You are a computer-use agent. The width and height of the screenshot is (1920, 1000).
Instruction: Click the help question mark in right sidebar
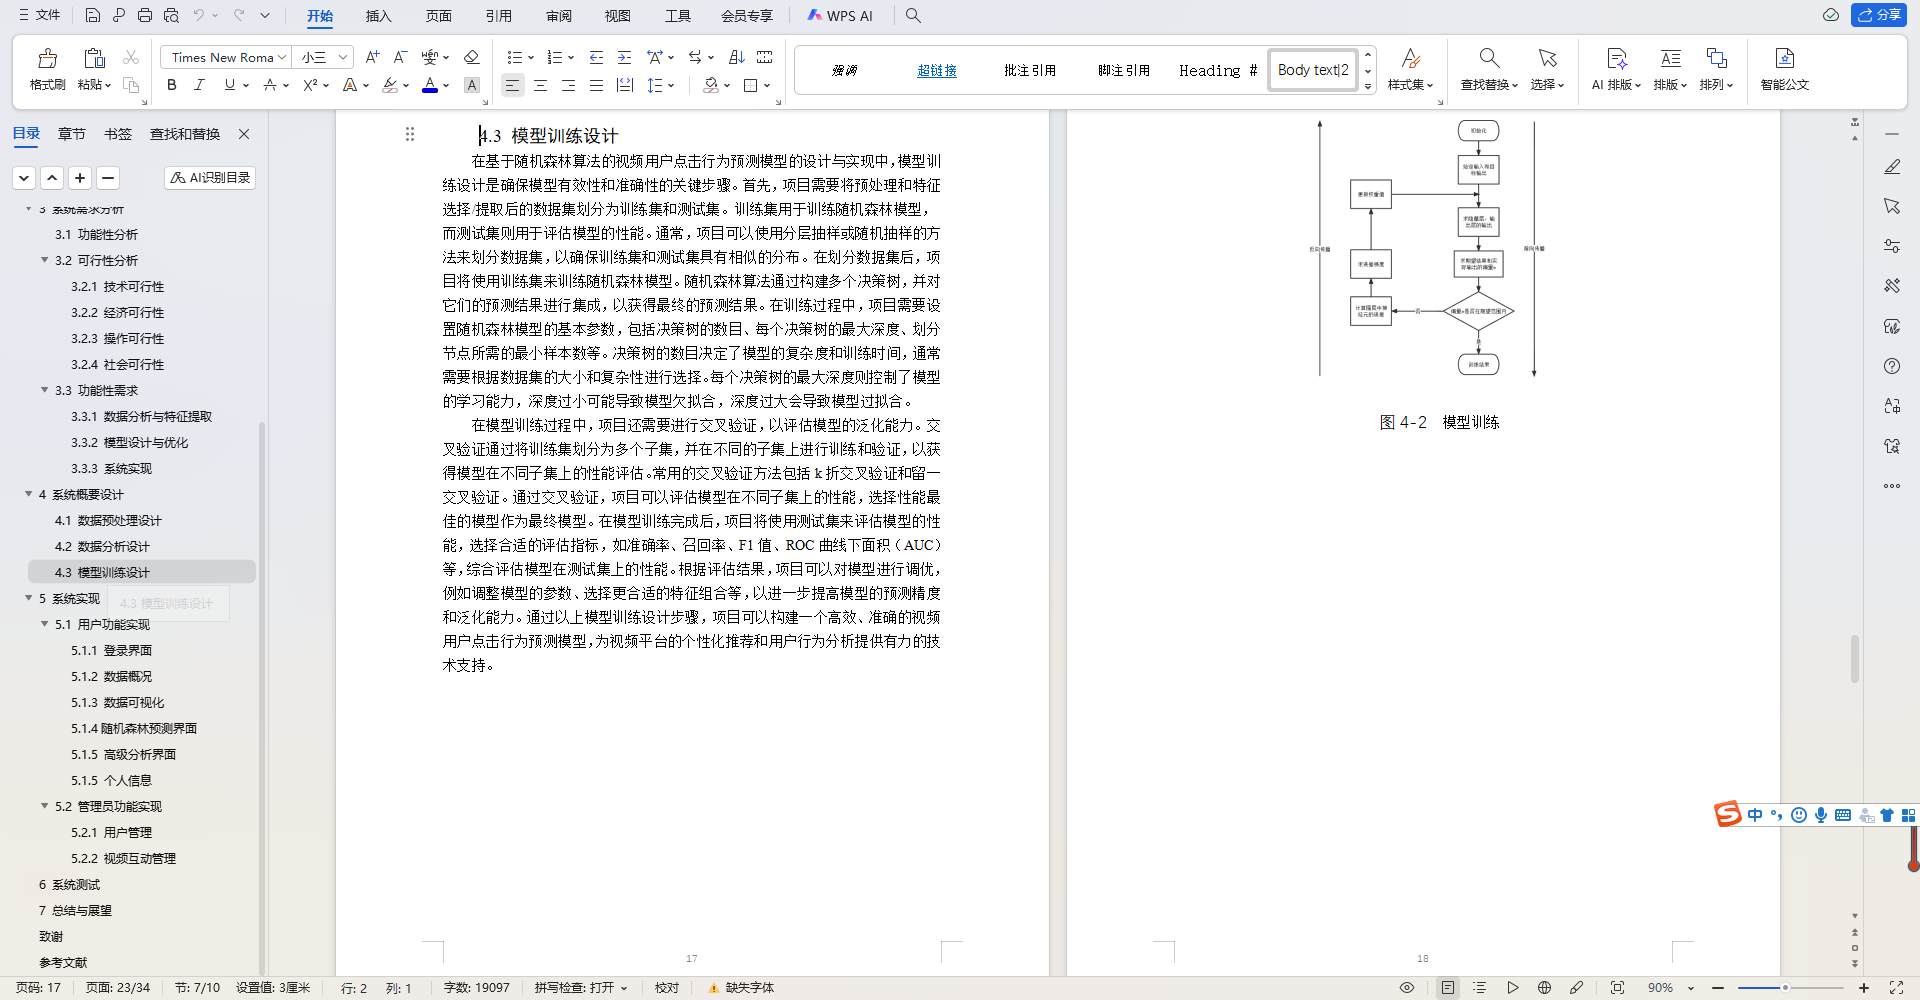(1892, 366)
